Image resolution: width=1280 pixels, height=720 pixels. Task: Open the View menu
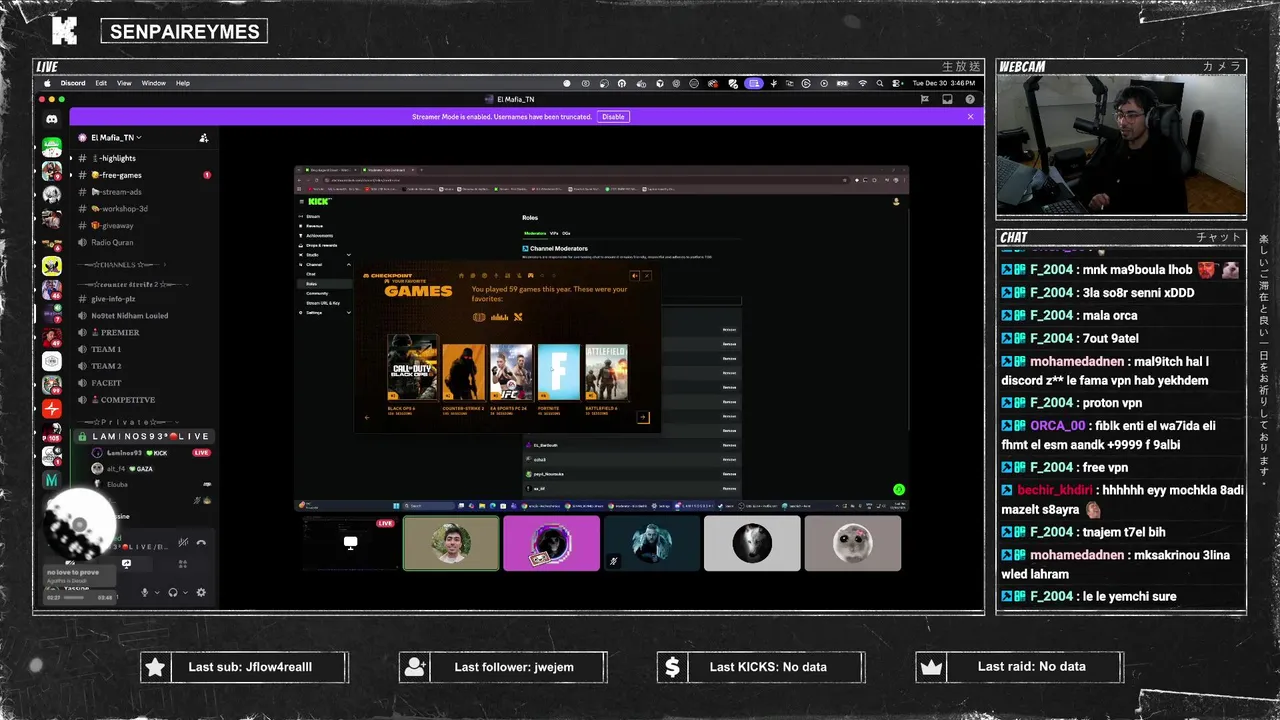124,83
